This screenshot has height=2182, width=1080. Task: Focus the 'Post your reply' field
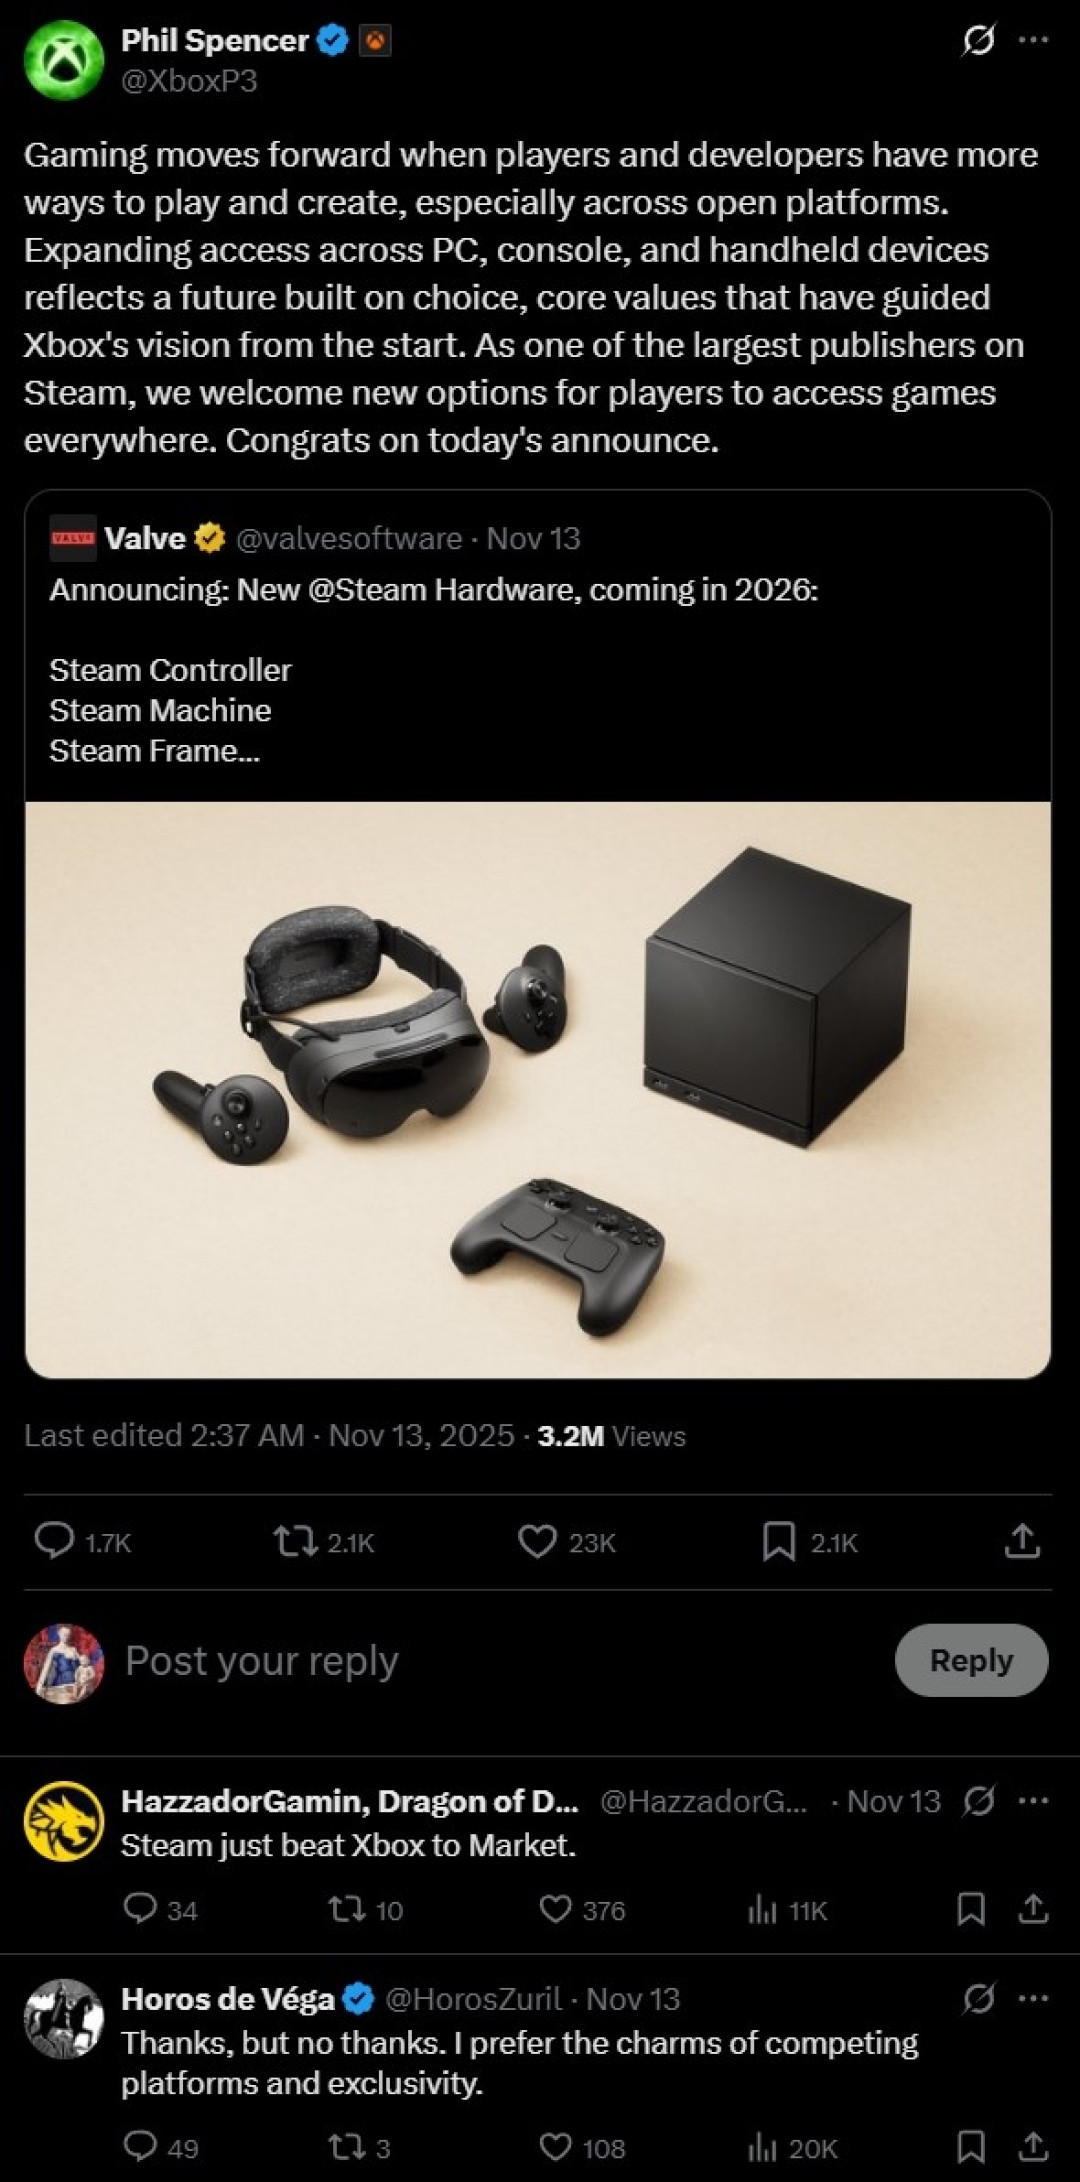pyautogui.click(x=262, y=1661)
